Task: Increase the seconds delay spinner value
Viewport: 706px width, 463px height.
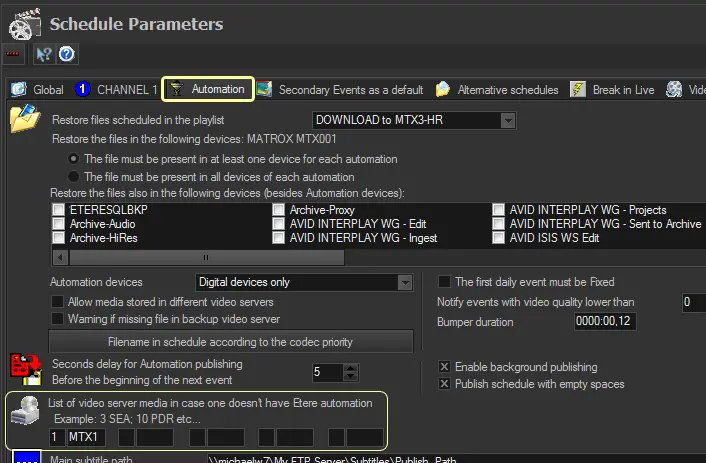Action: (350, 367)
